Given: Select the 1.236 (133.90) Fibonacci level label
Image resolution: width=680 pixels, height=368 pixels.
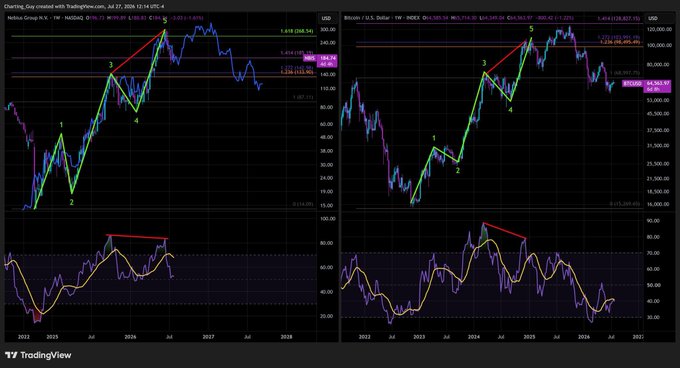Looking at the screenshot, I should click(x=297, y=72).
